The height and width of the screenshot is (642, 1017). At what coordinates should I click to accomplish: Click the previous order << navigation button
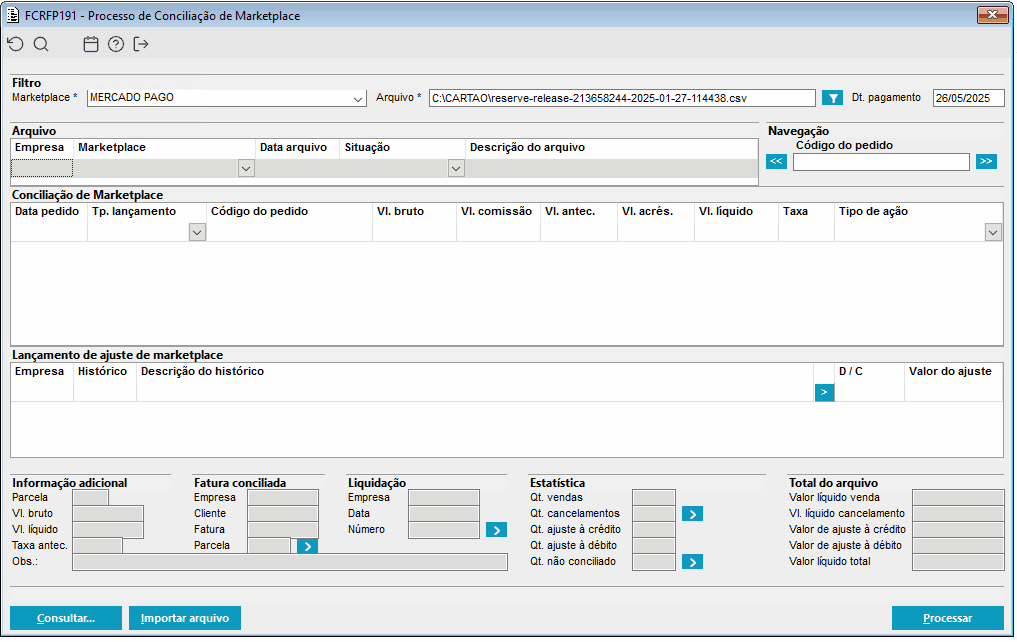776,161
